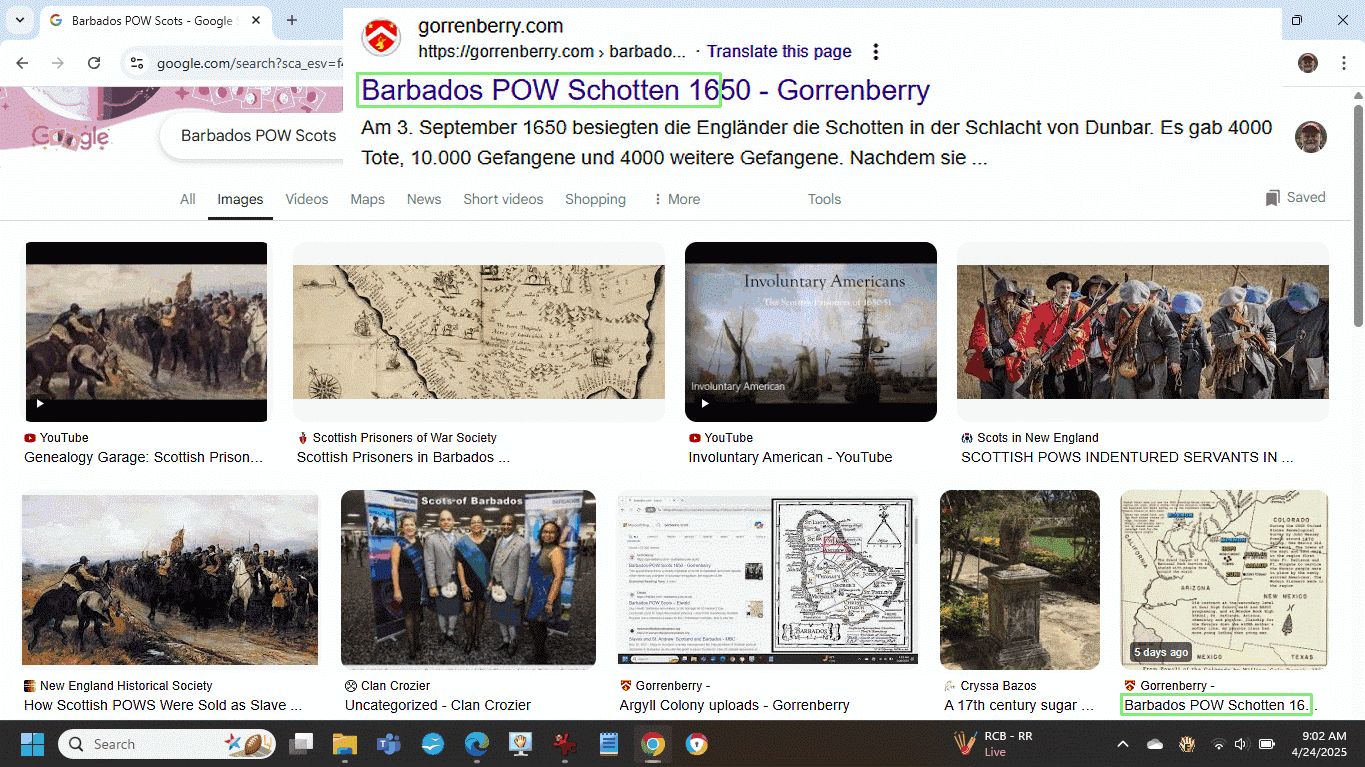Click 'Translate this page' link

point(779,51)
